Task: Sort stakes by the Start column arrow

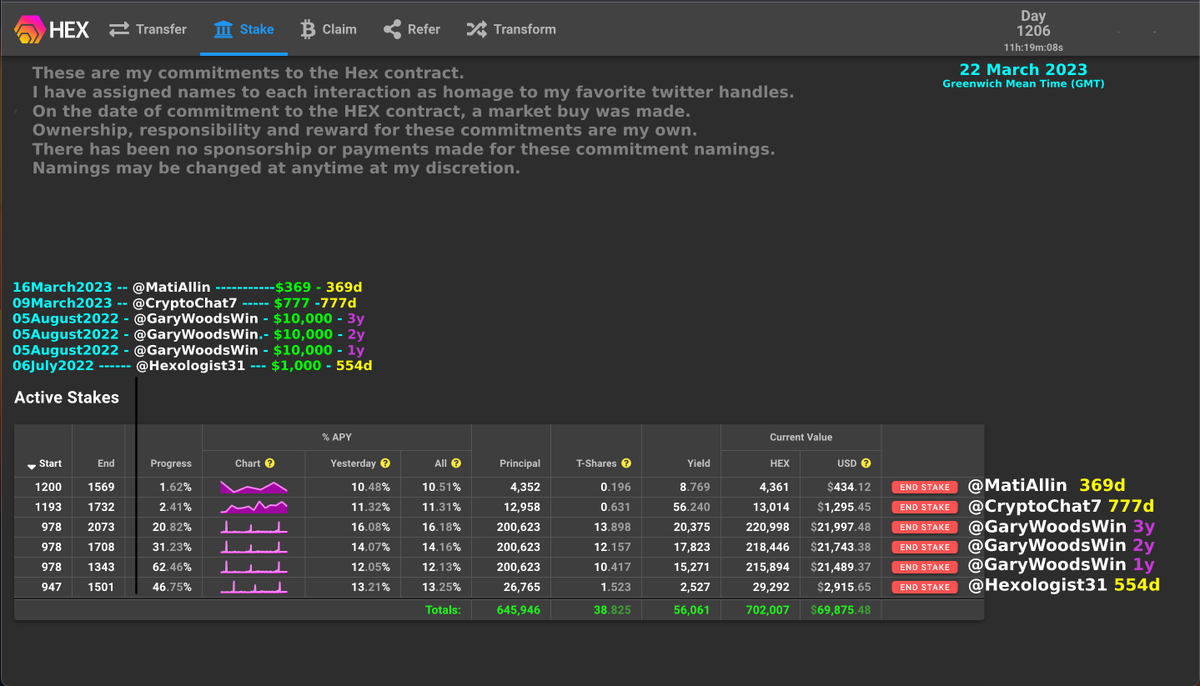Action: click(32, 466)
